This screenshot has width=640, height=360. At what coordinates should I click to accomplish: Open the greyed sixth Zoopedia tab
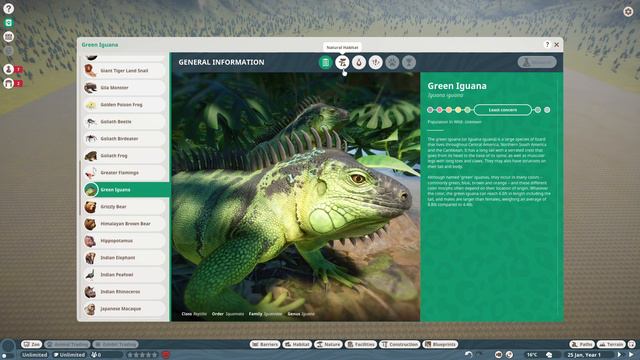click(x=409, y=62)
